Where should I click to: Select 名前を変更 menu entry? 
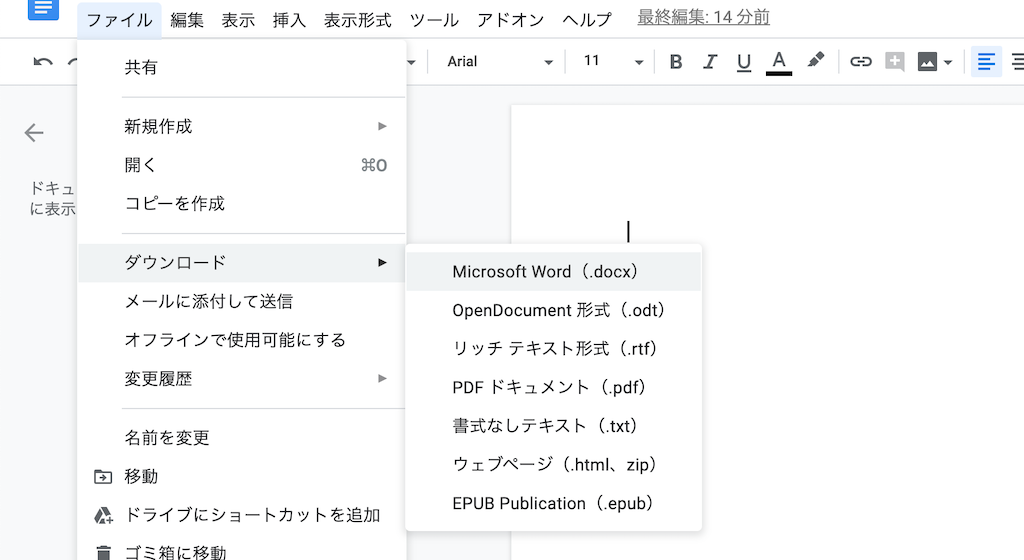tap(242, 437)
